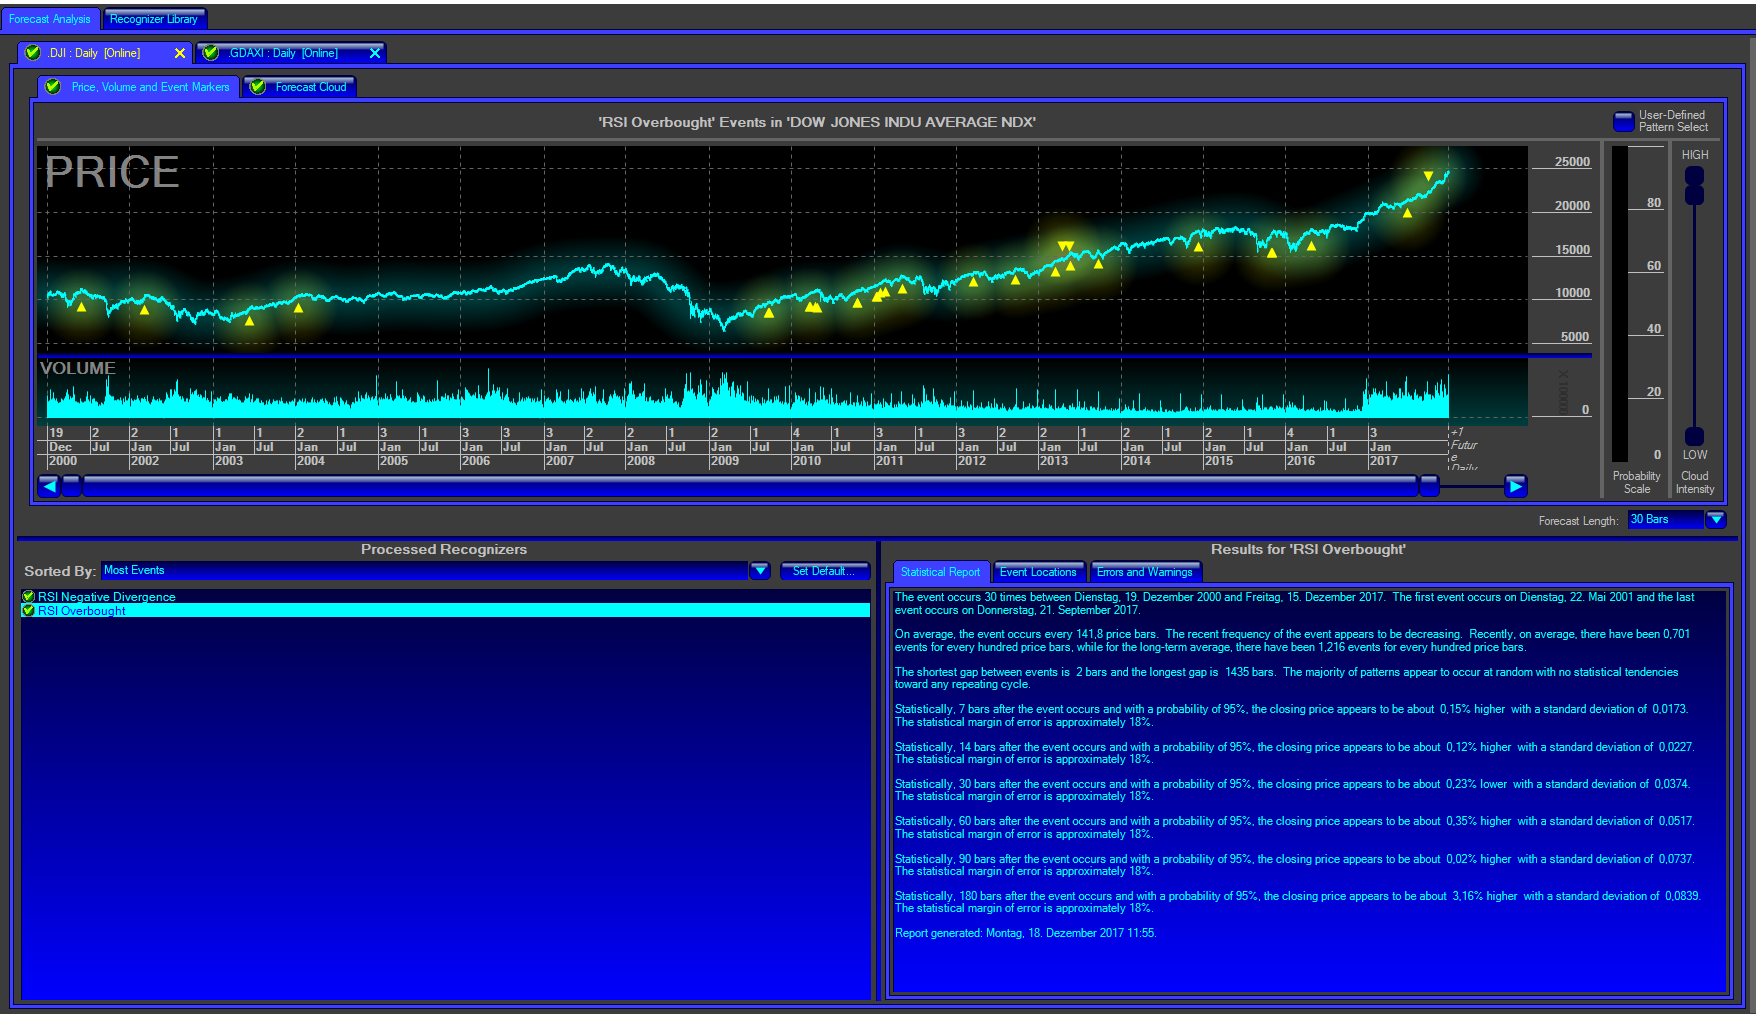Click the 40 mark on the Probability Scale

tap(1654, 329)
